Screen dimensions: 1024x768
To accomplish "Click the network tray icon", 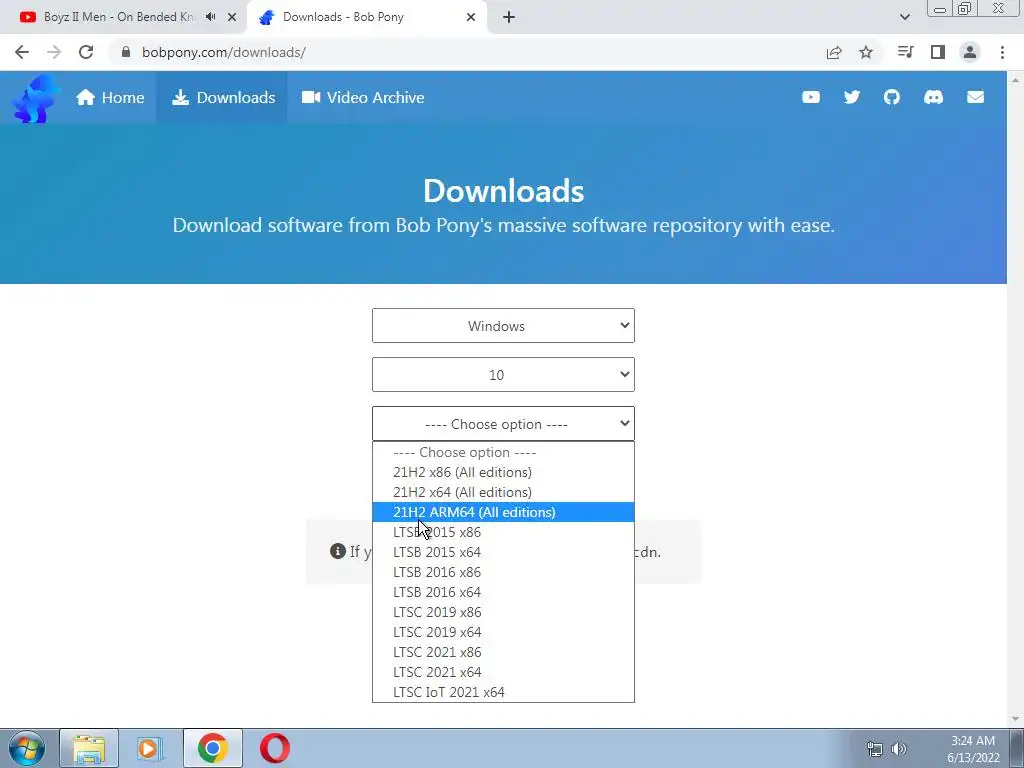I will 874,749.
